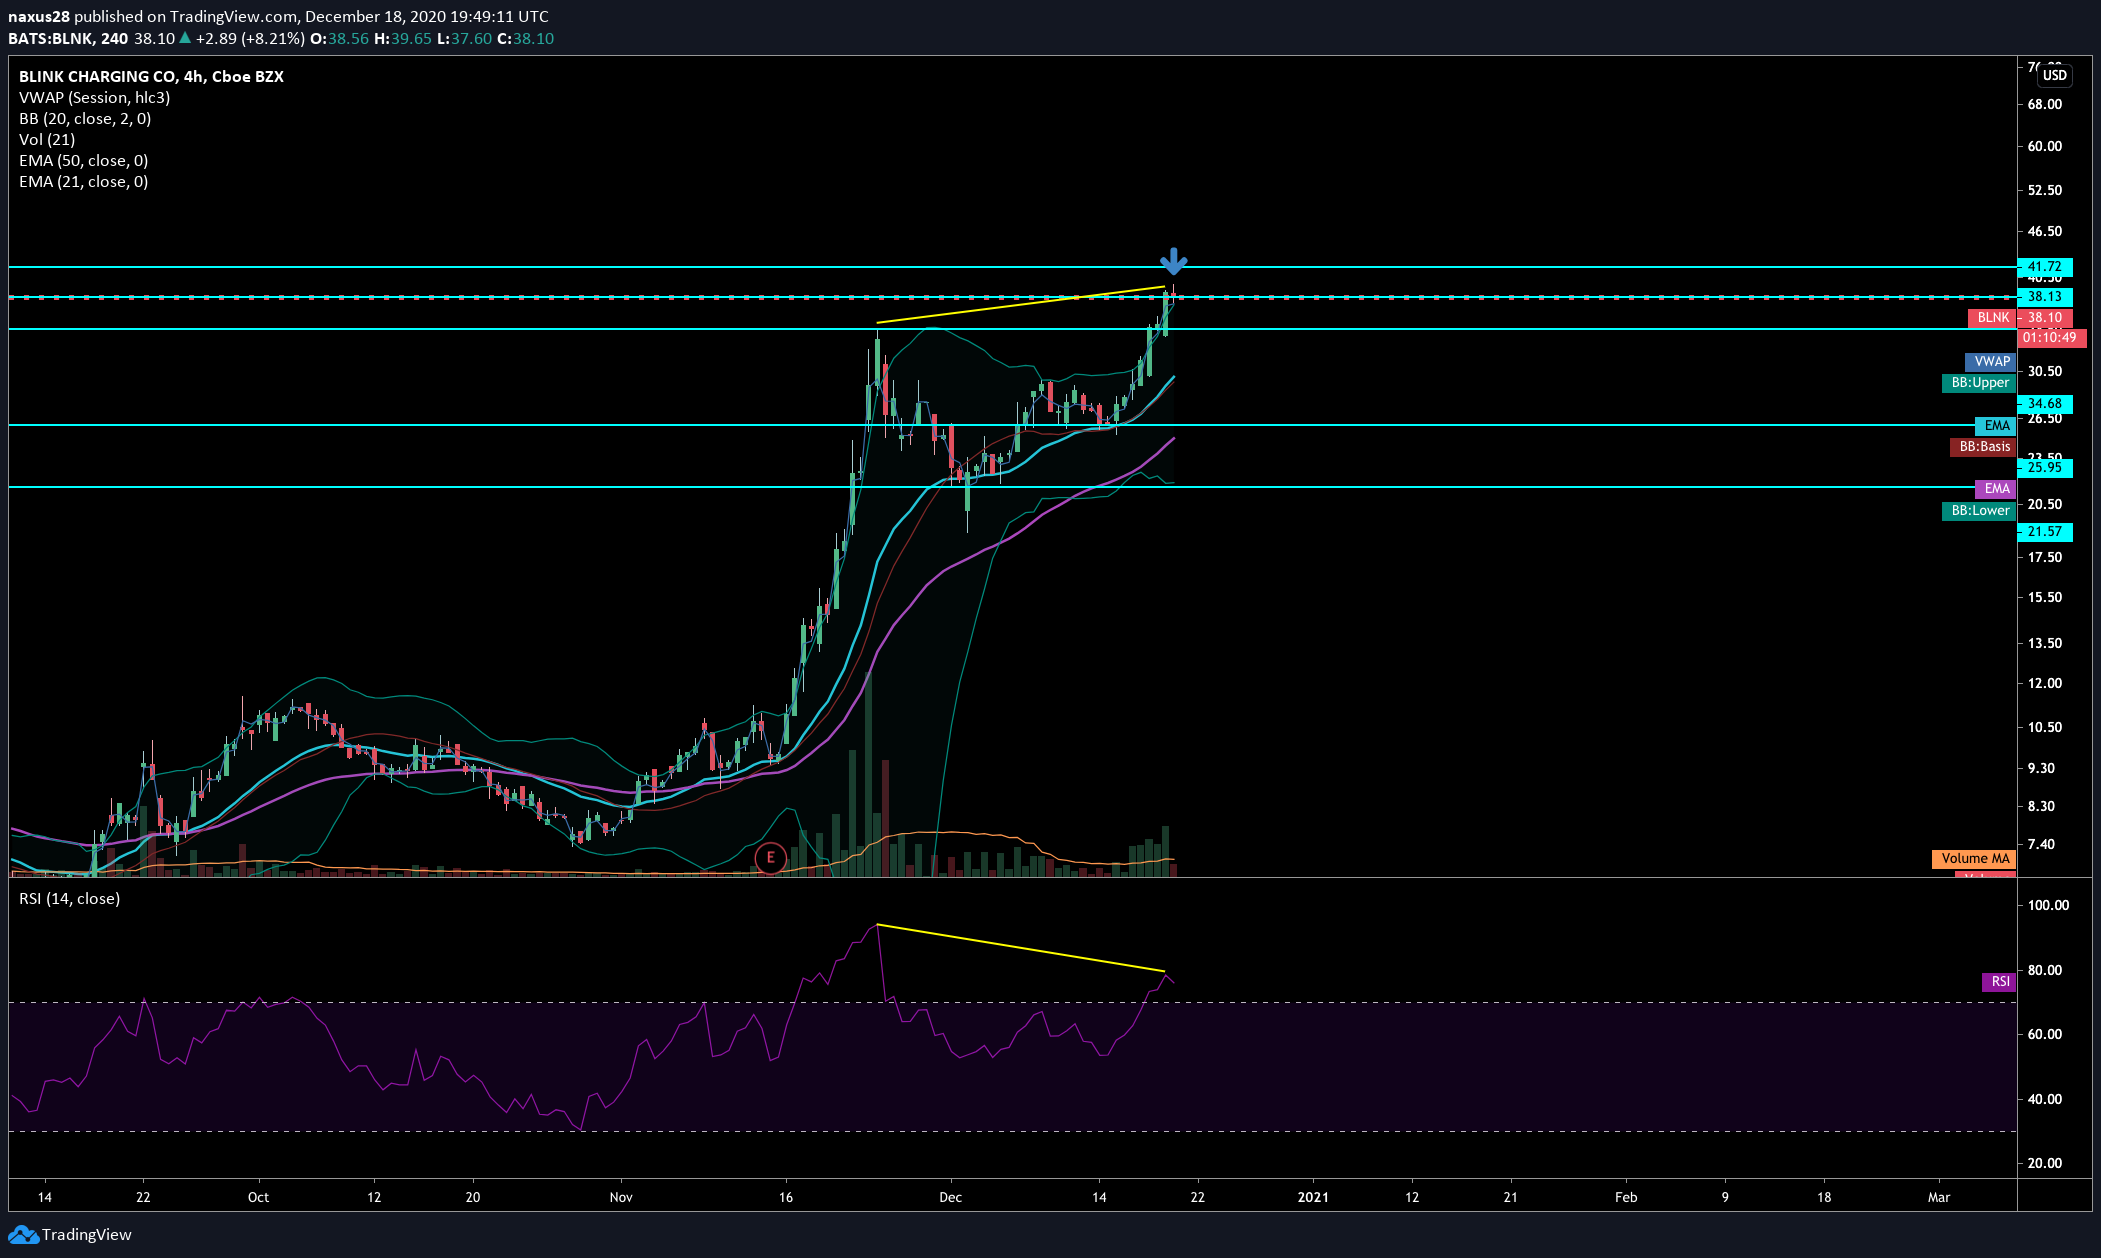This screenshot has height=1258, width=2101.
Task: Click the 9.30 price axis value
Action: (2041, 768)
